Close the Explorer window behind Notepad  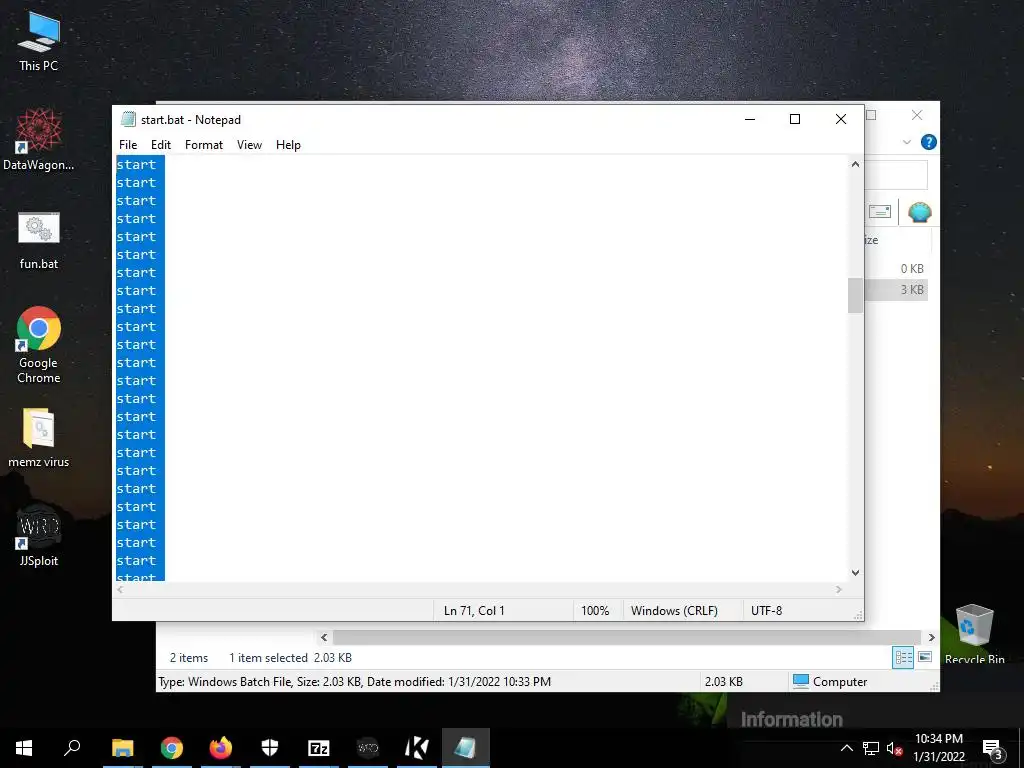(917, 116)
